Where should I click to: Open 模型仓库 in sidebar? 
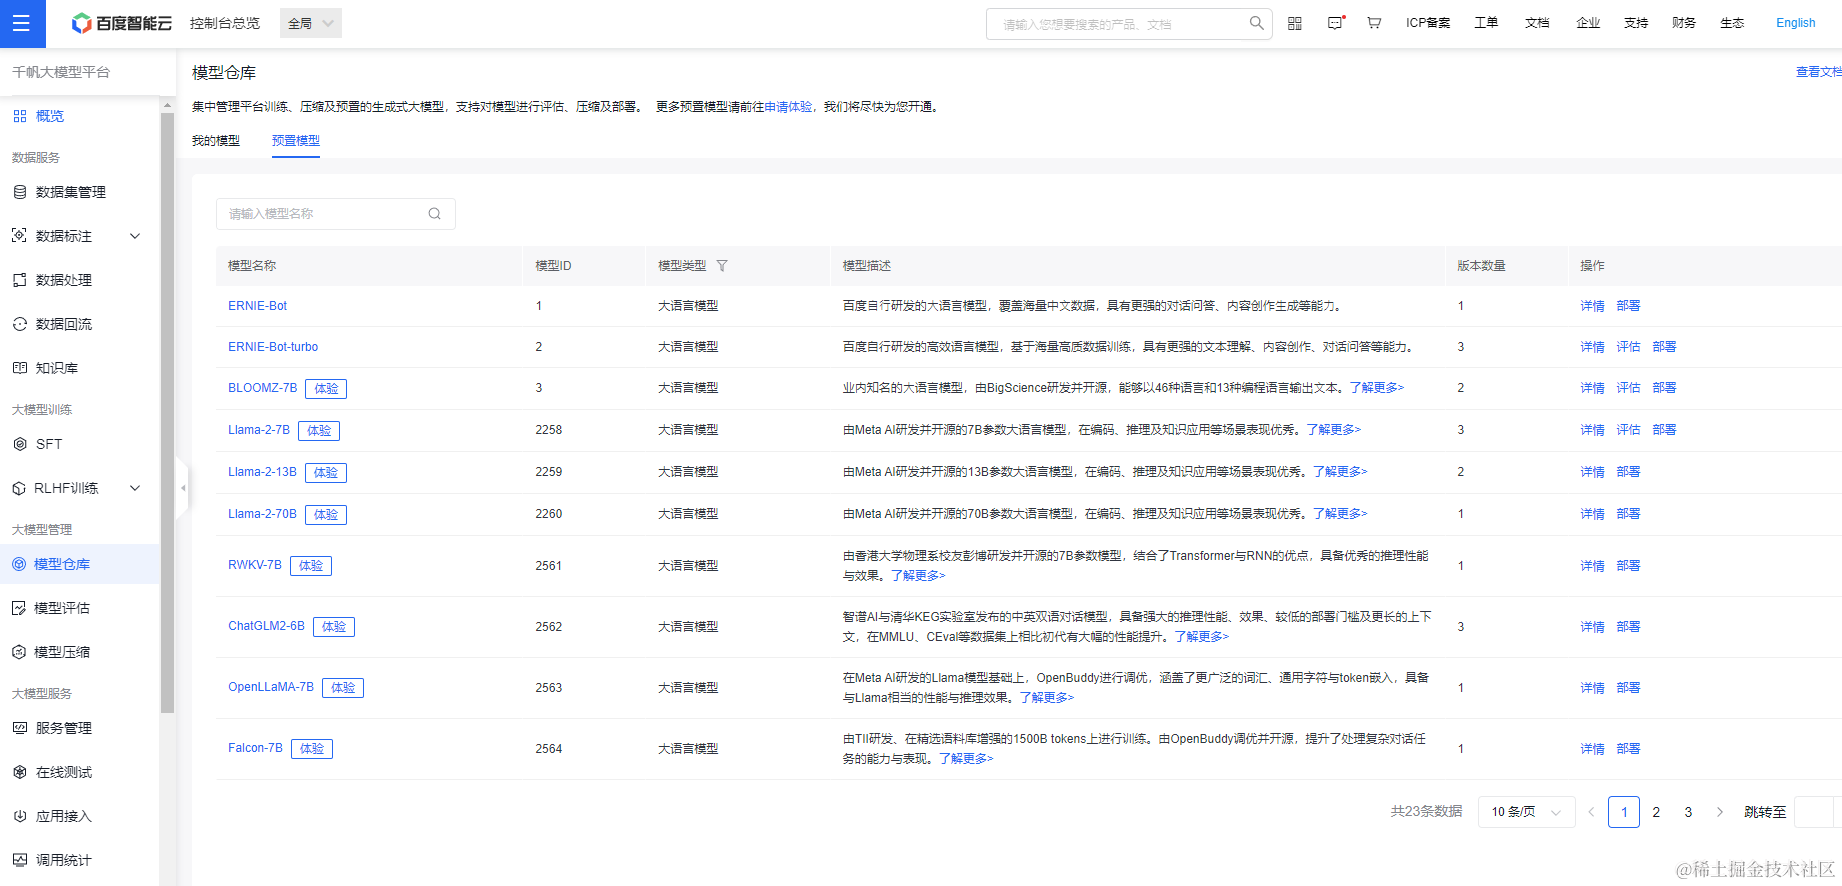(80, 564)
